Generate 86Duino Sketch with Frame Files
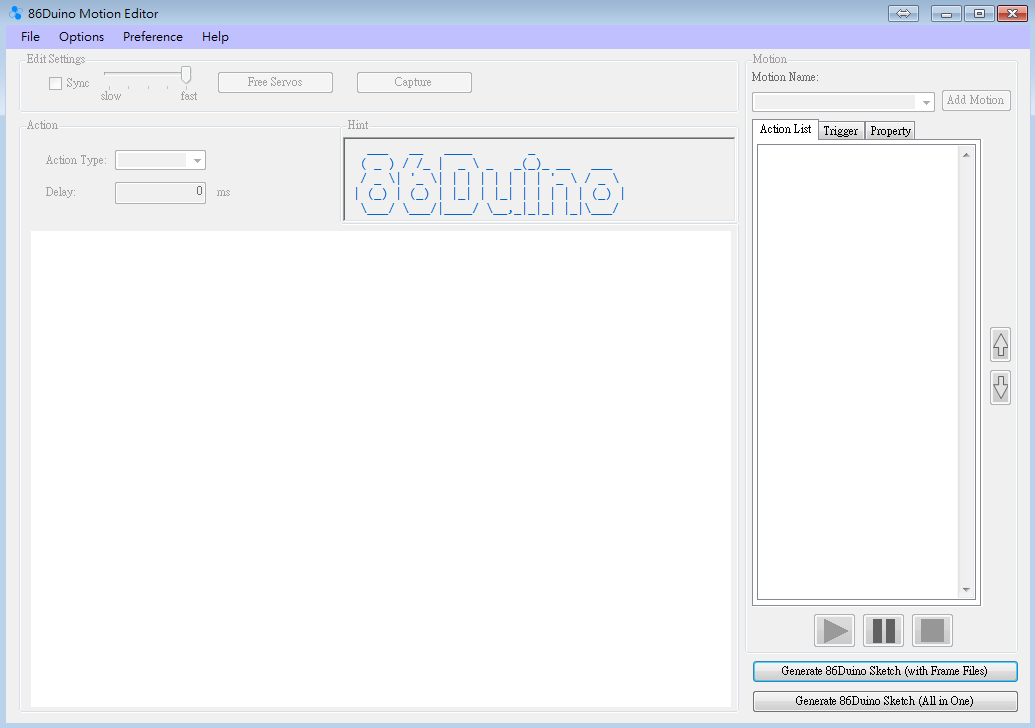Screen dimensions: 1035x728 click(885, 671)
